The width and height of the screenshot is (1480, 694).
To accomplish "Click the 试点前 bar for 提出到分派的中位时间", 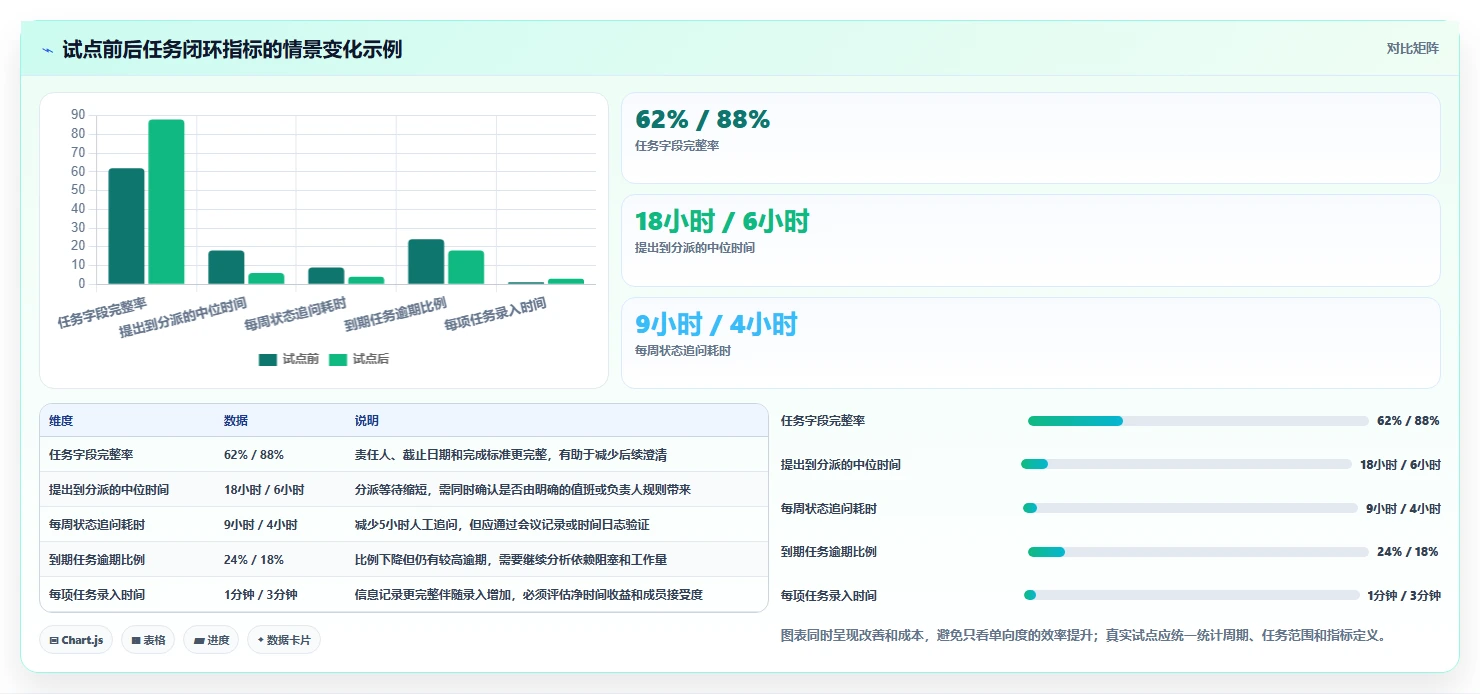I will (x=226, y=267).
